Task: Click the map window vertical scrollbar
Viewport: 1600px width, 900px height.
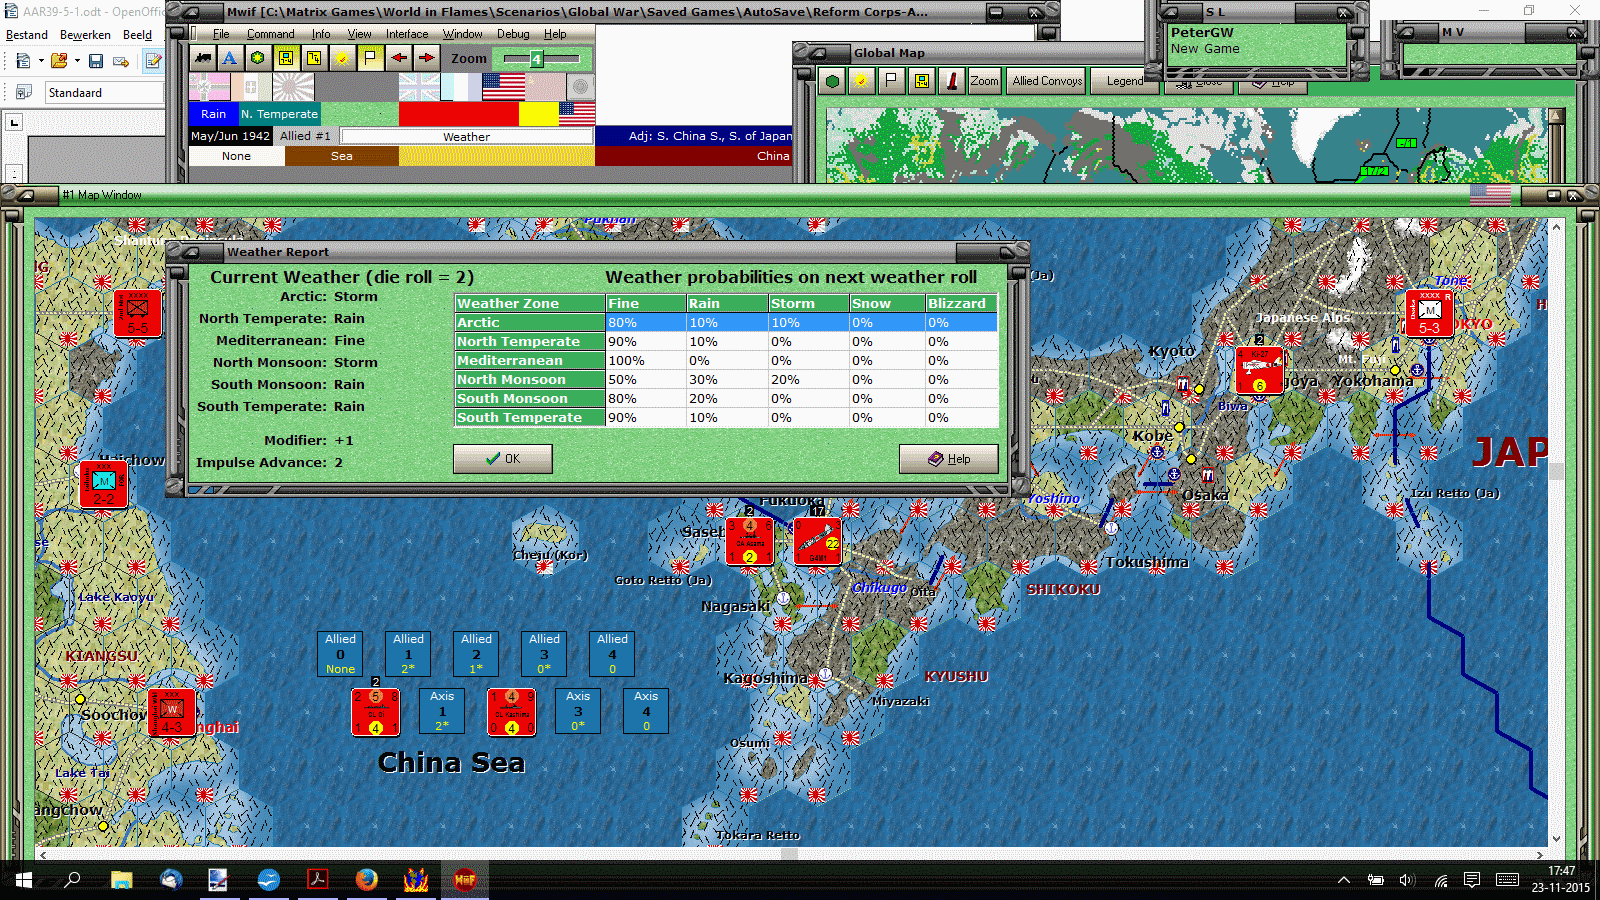Action: pyautogui.click(x=1556, y=533)
